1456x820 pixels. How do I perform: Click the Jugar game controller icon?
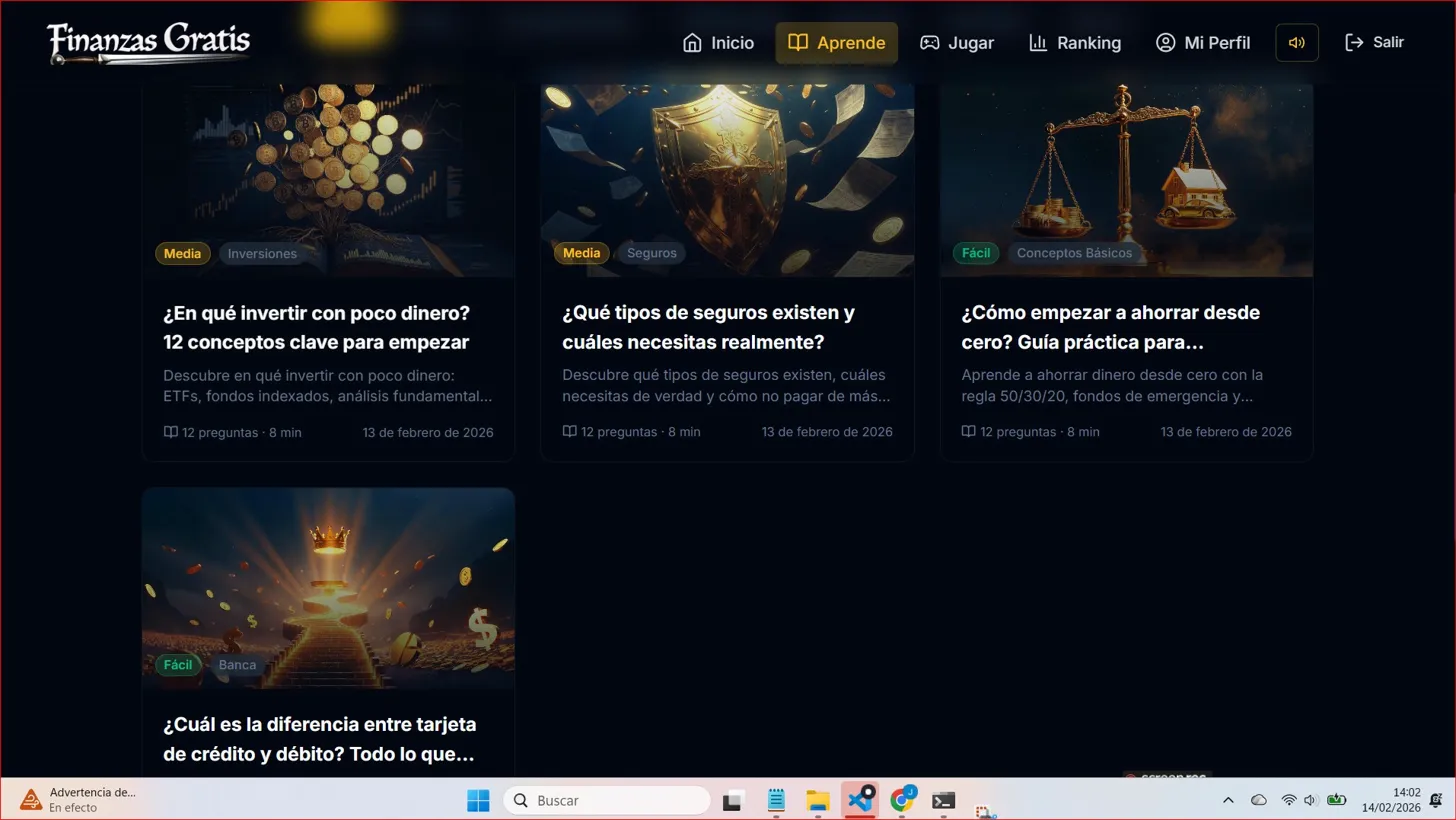[927, 42]
